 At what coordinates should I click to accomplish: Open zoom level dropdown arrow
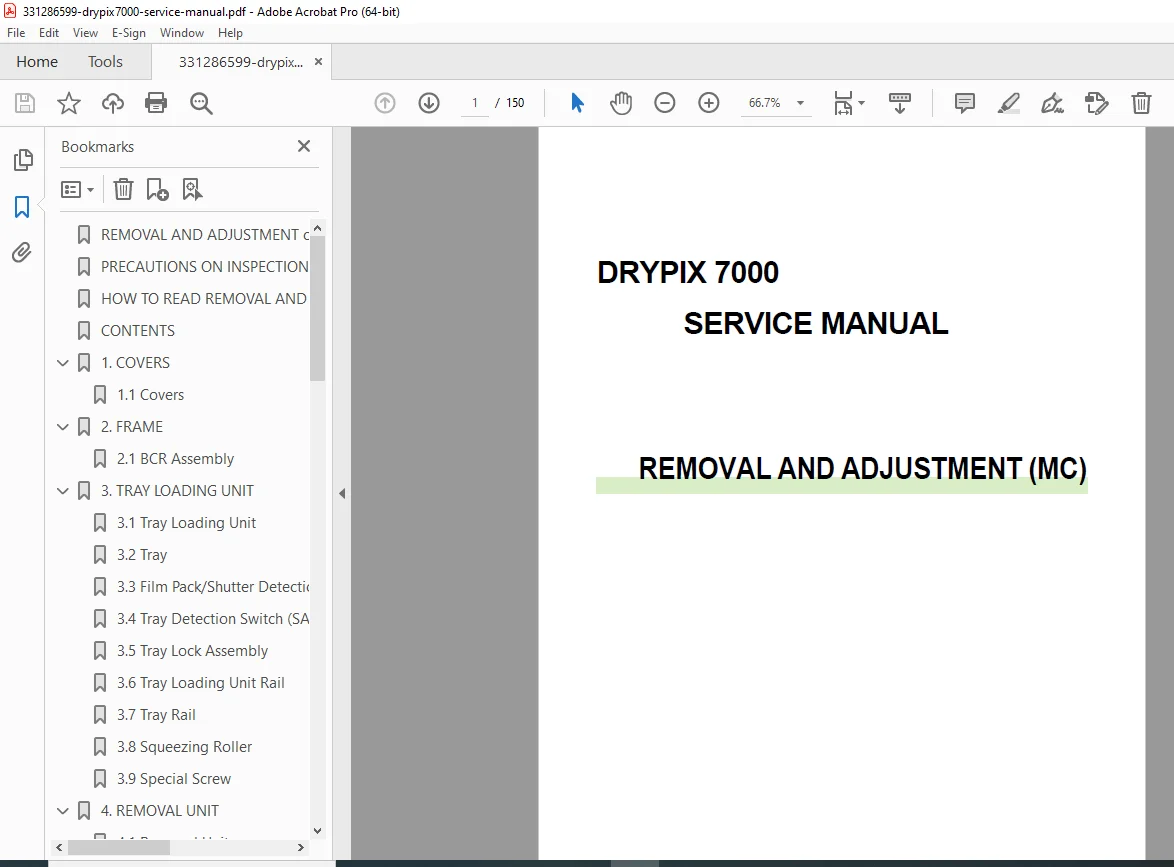(x=800, y=103)
